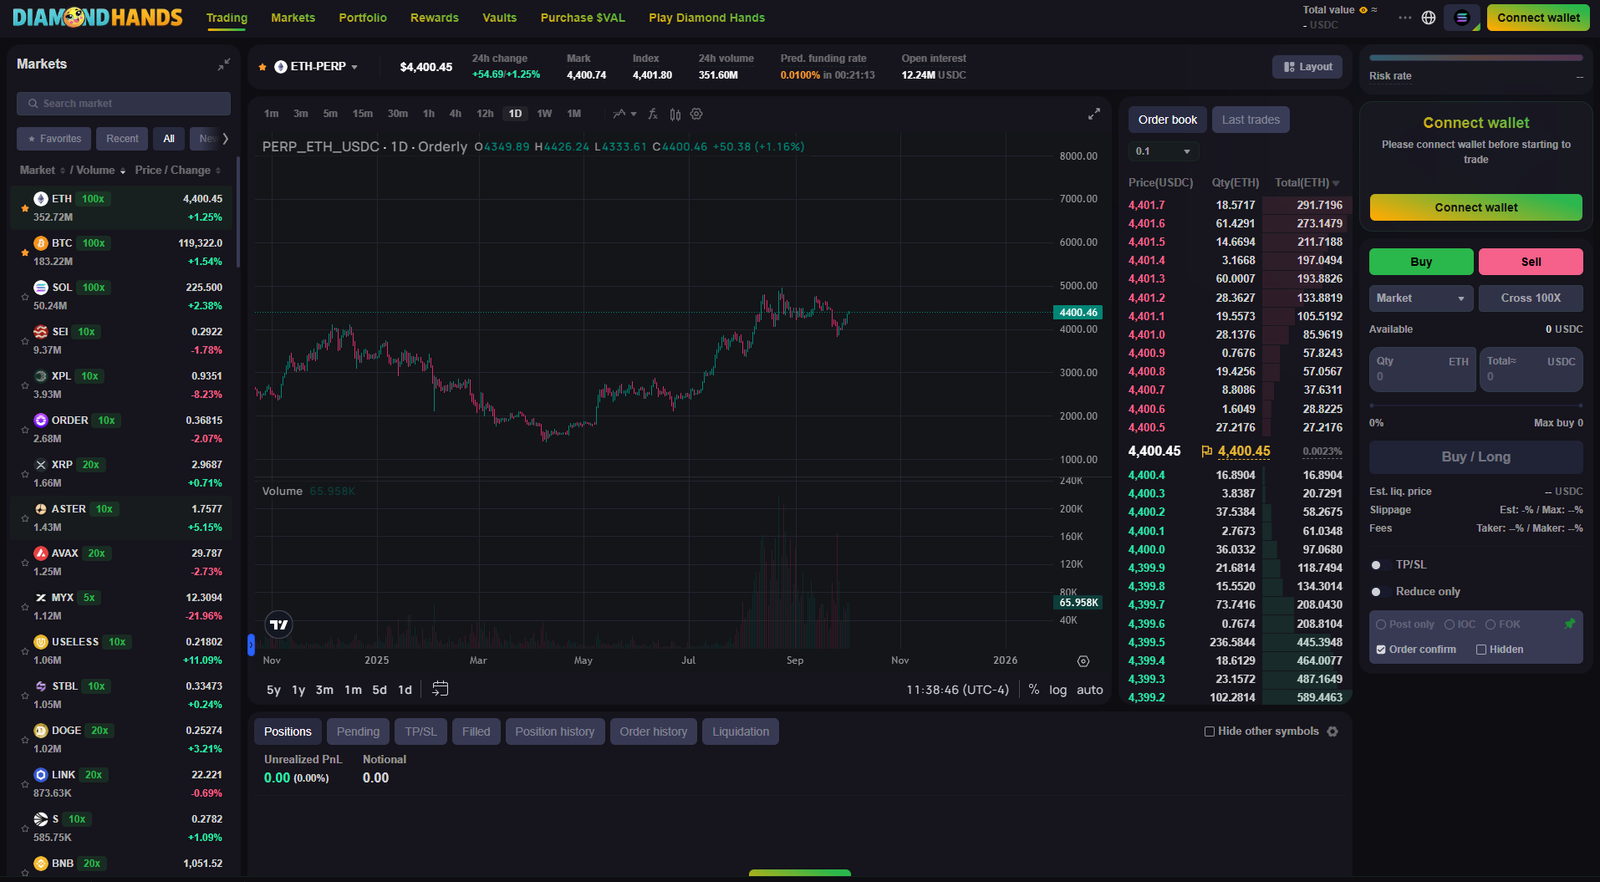Toggle total value visibility eye icon
1600x882 pixels.
1363,10
